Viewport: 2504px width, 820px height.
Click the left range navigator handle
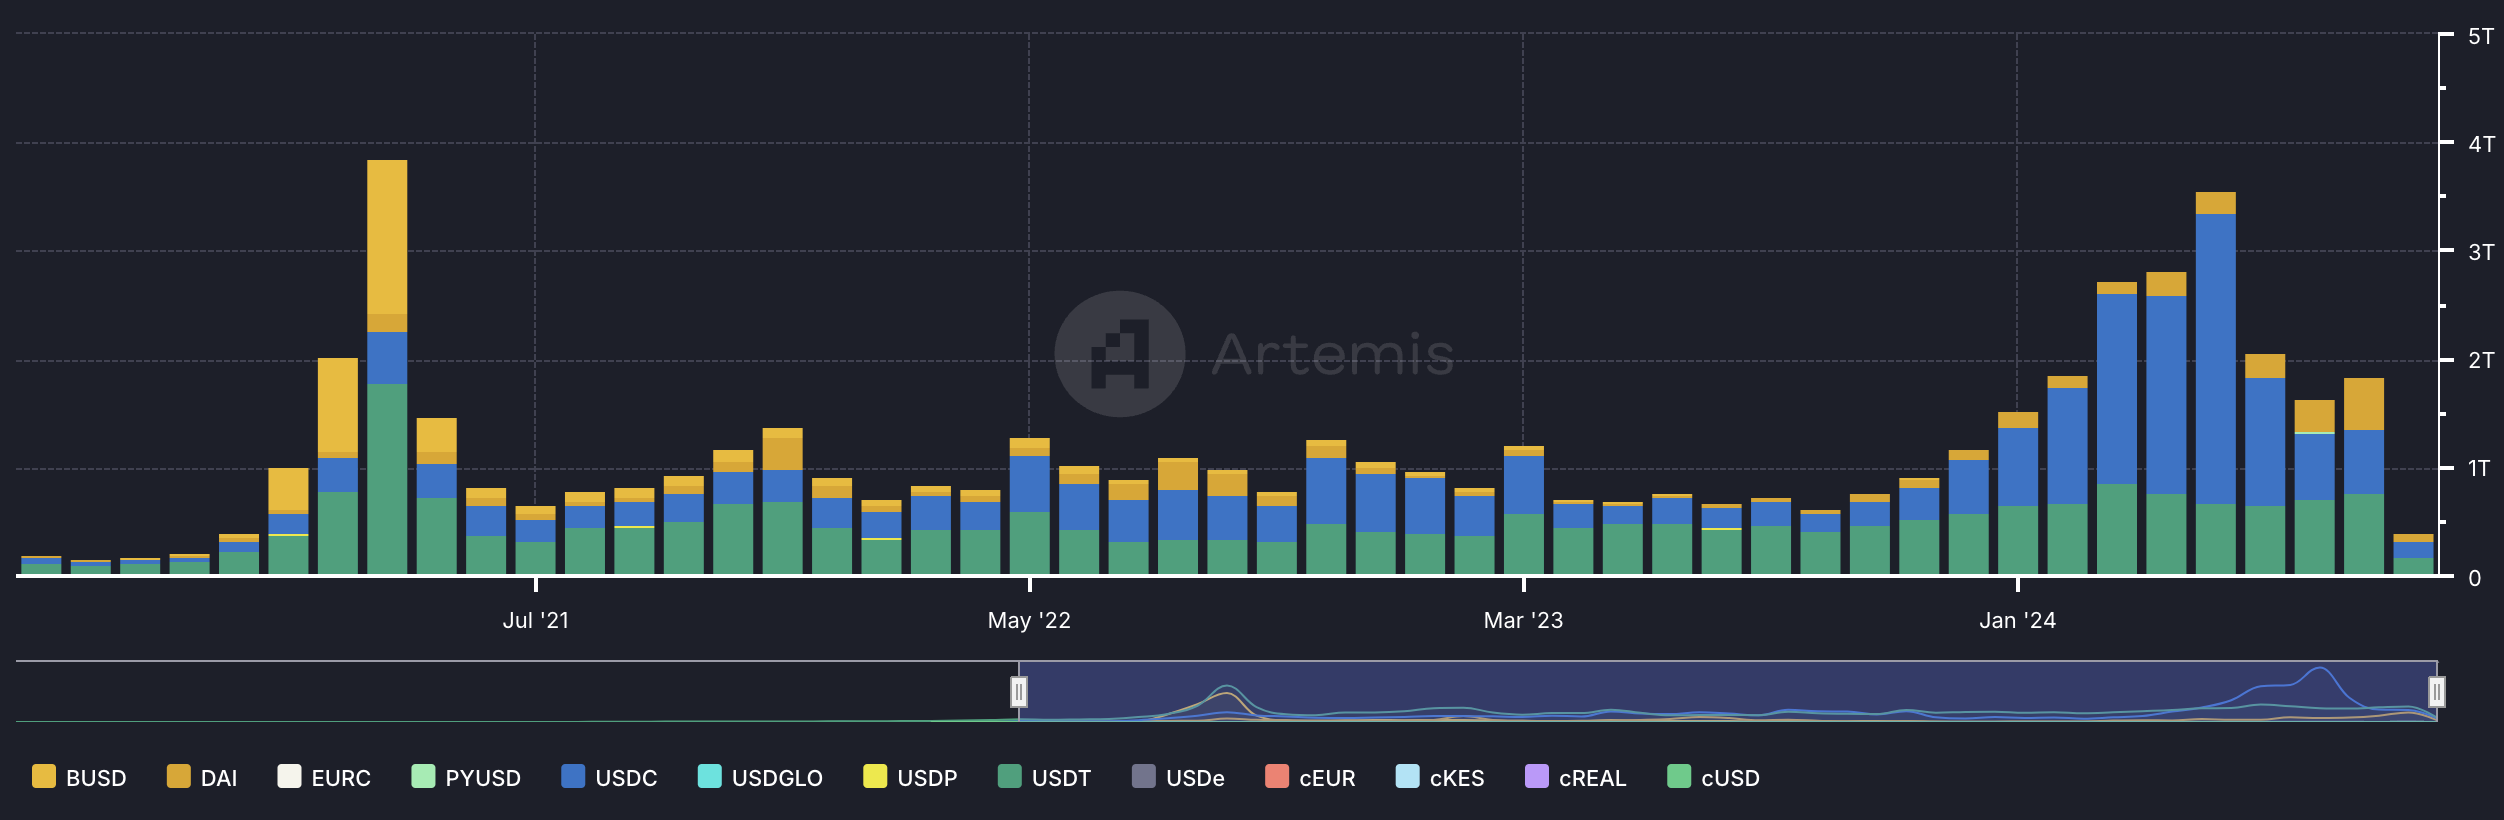tap(1018, 691)
